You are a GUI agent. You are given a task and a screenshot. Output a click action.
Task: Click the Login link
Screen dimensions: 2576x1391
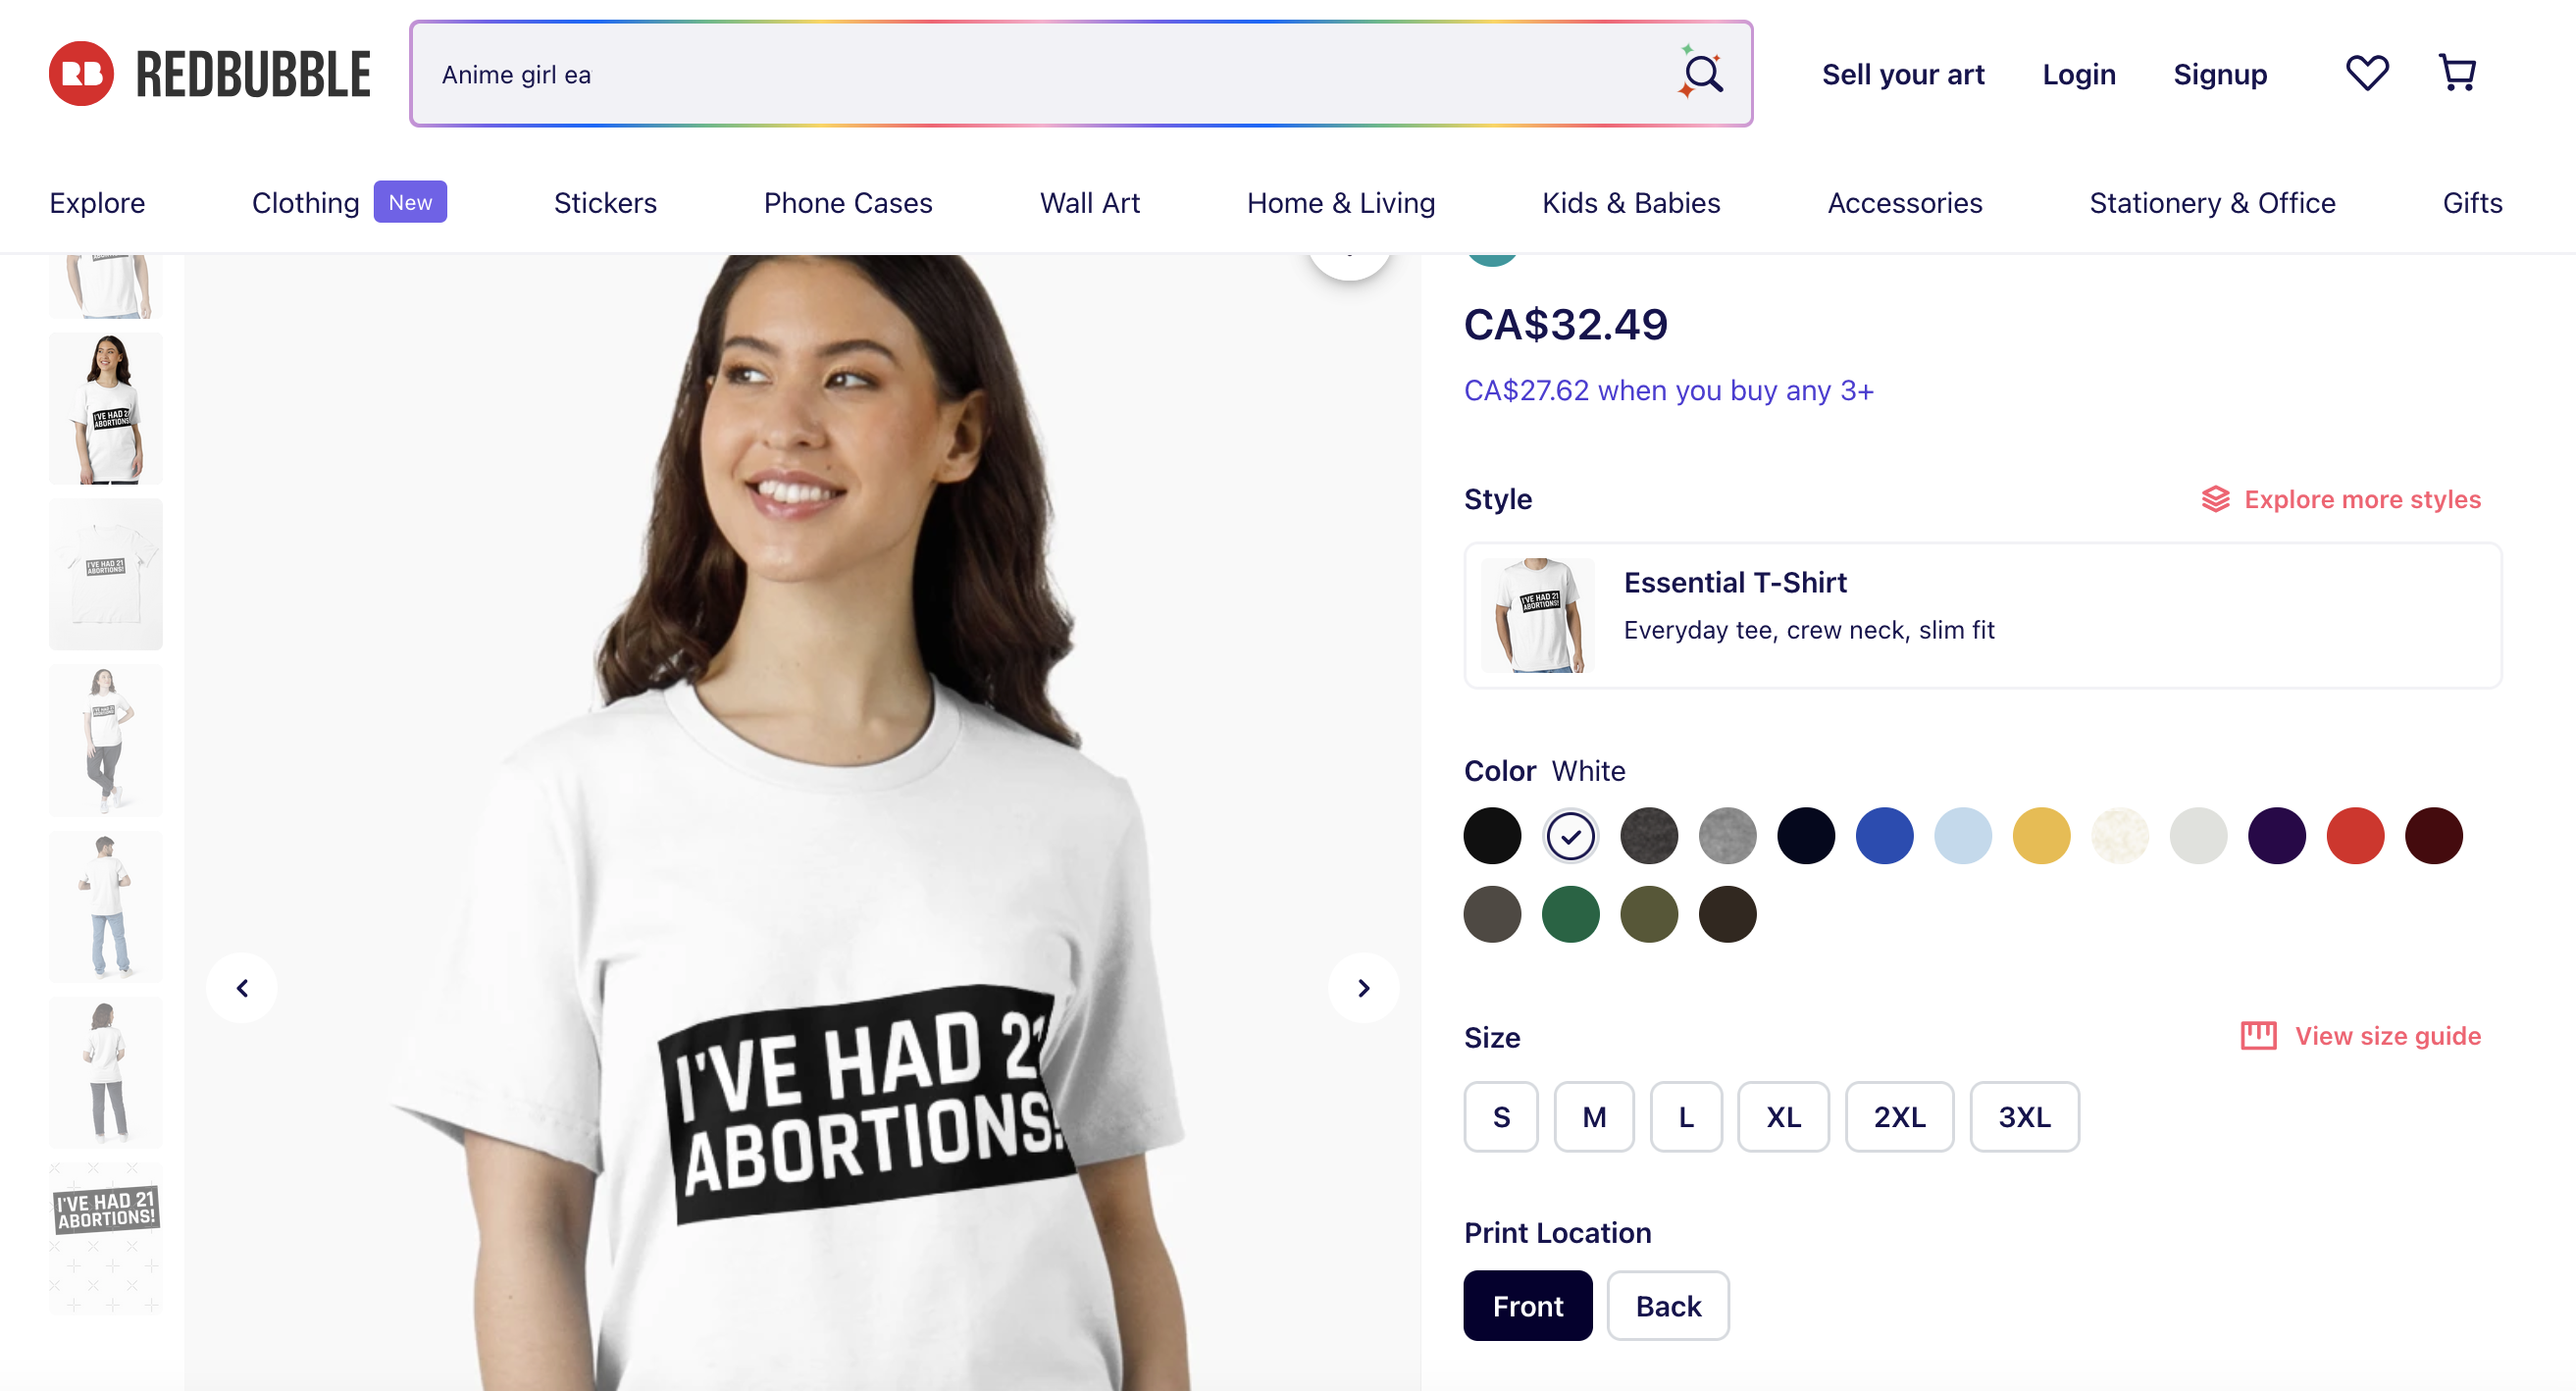tap(2078, 74)
